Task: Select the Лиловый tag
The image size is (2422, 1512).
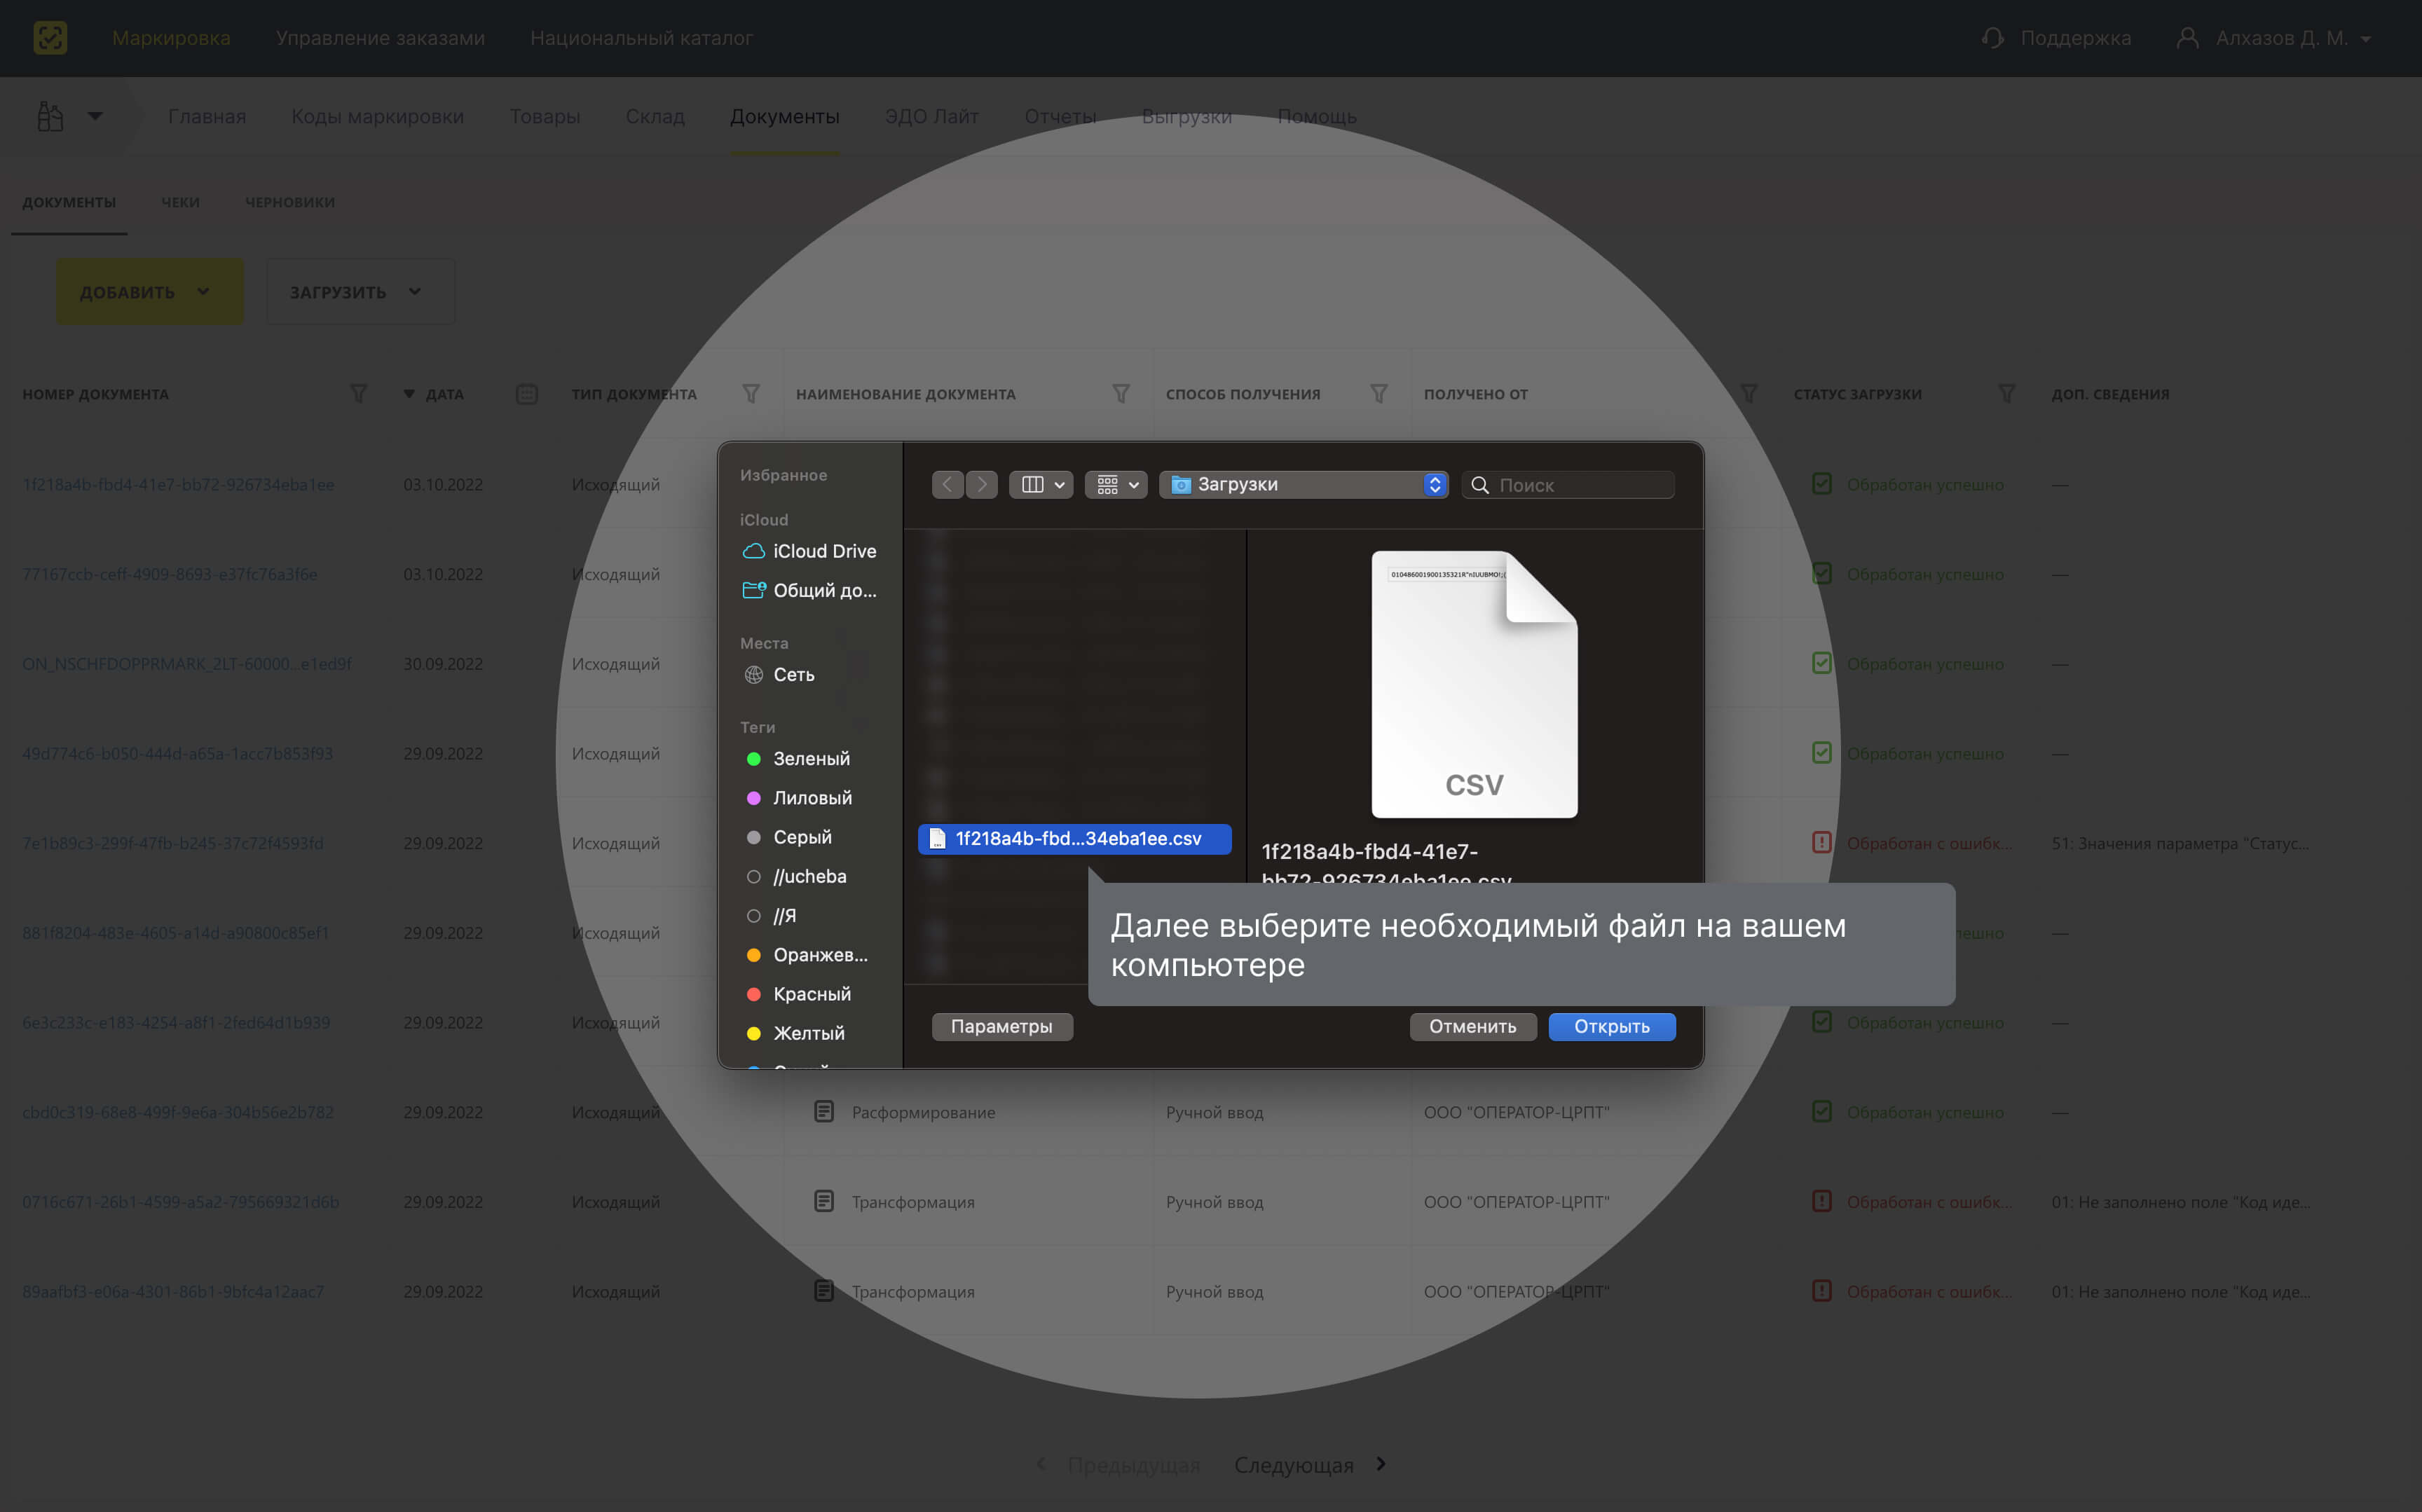Action: 800,798
